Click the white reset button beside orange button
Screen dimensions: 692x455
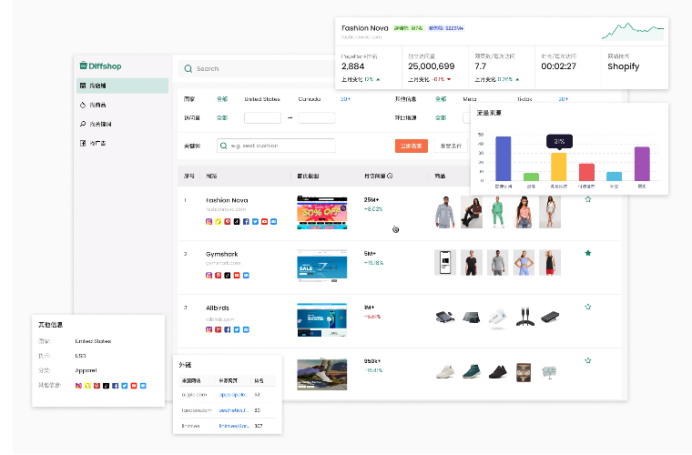(451, 146)
